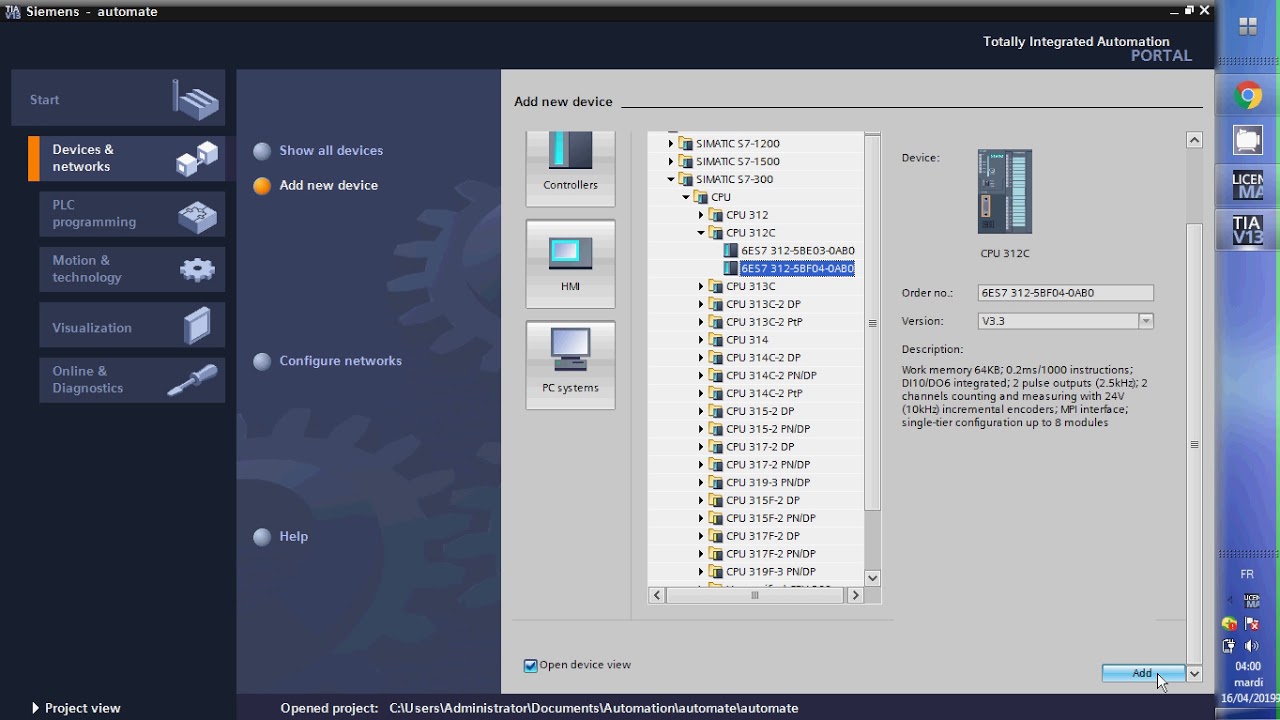This screenshot has height=720, width=1280.
Task: Click the Add new device panel scroll-up arrow
Action: pos(1194,140)
